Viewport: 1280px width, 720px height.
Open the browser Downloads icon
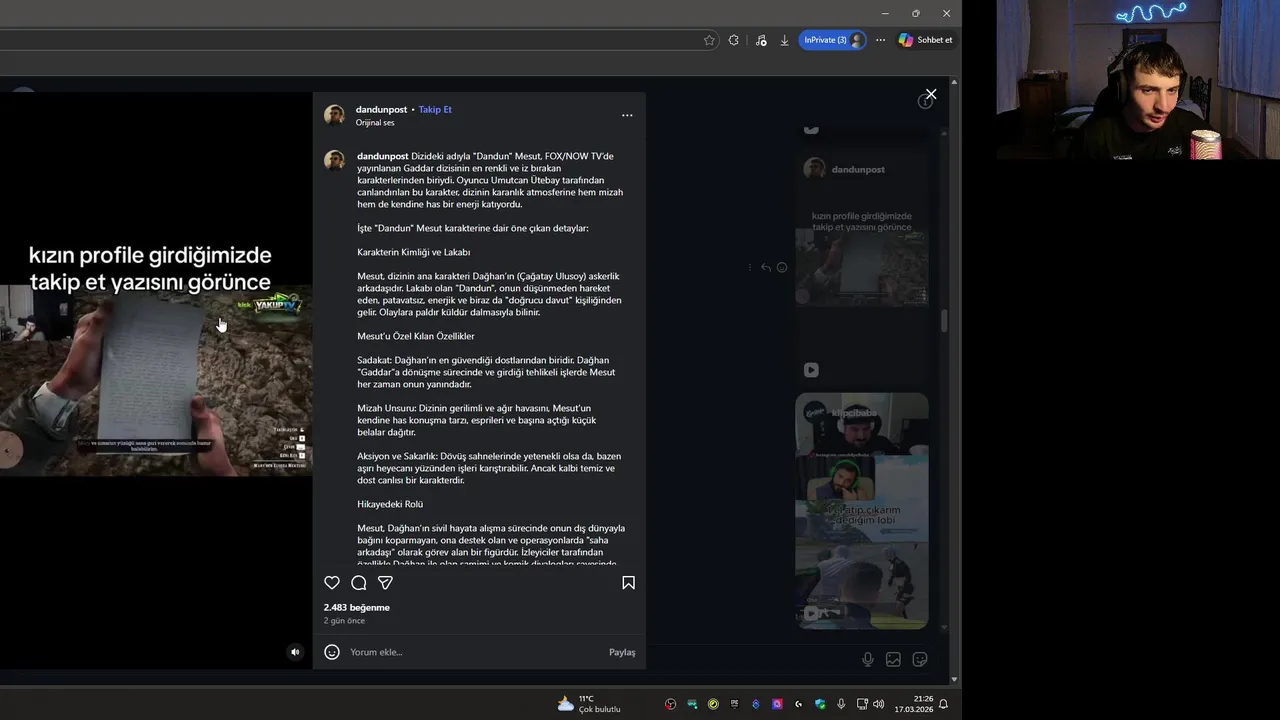tap(785, 40)
